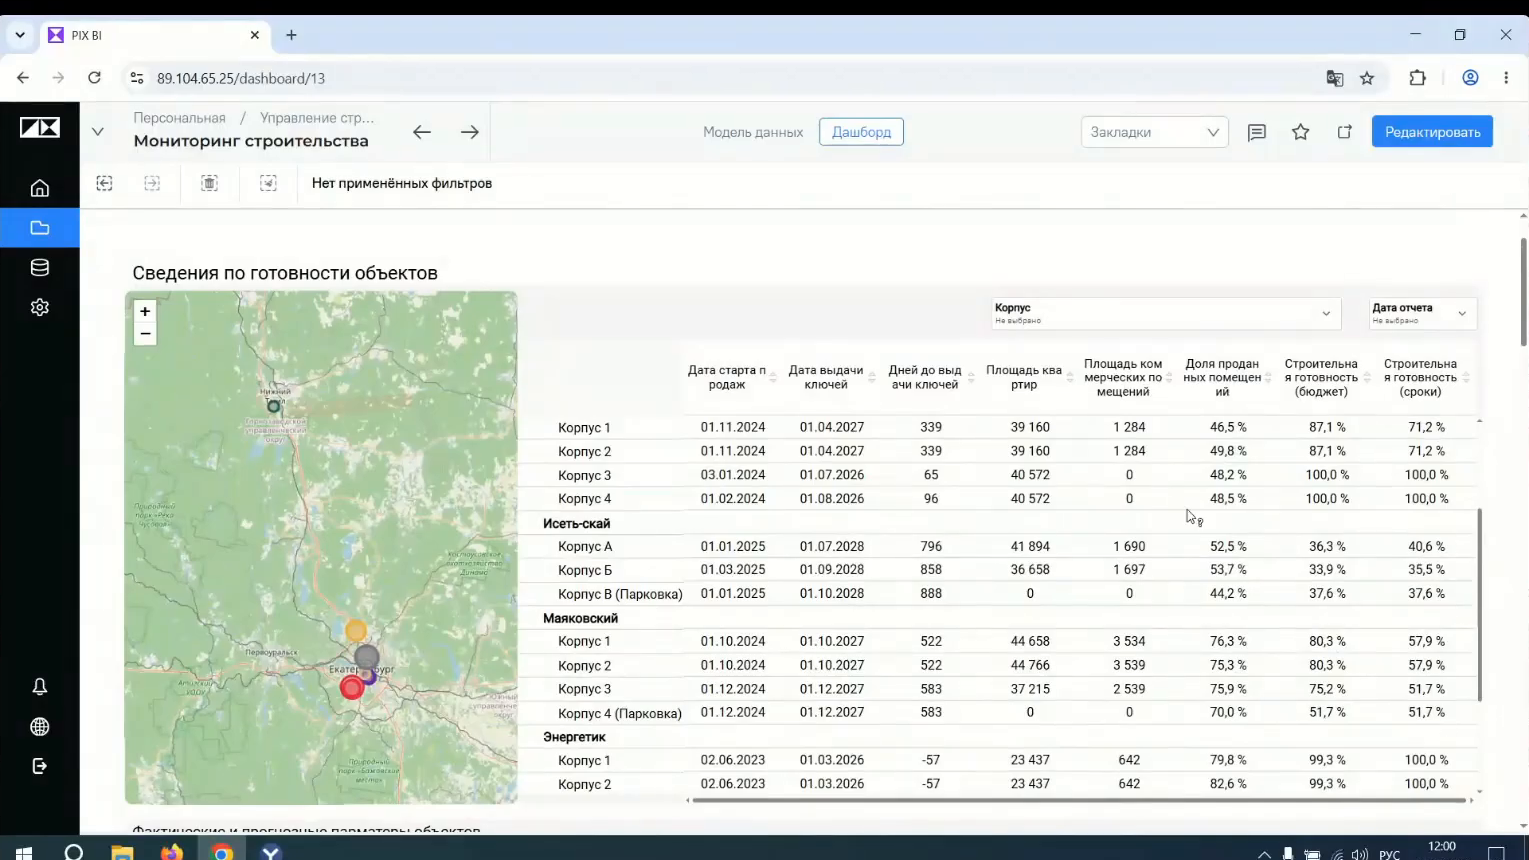Click the table's horizontal scrollbar
This screenshot has height=860, width=1529.
[x=1078, y=800]
